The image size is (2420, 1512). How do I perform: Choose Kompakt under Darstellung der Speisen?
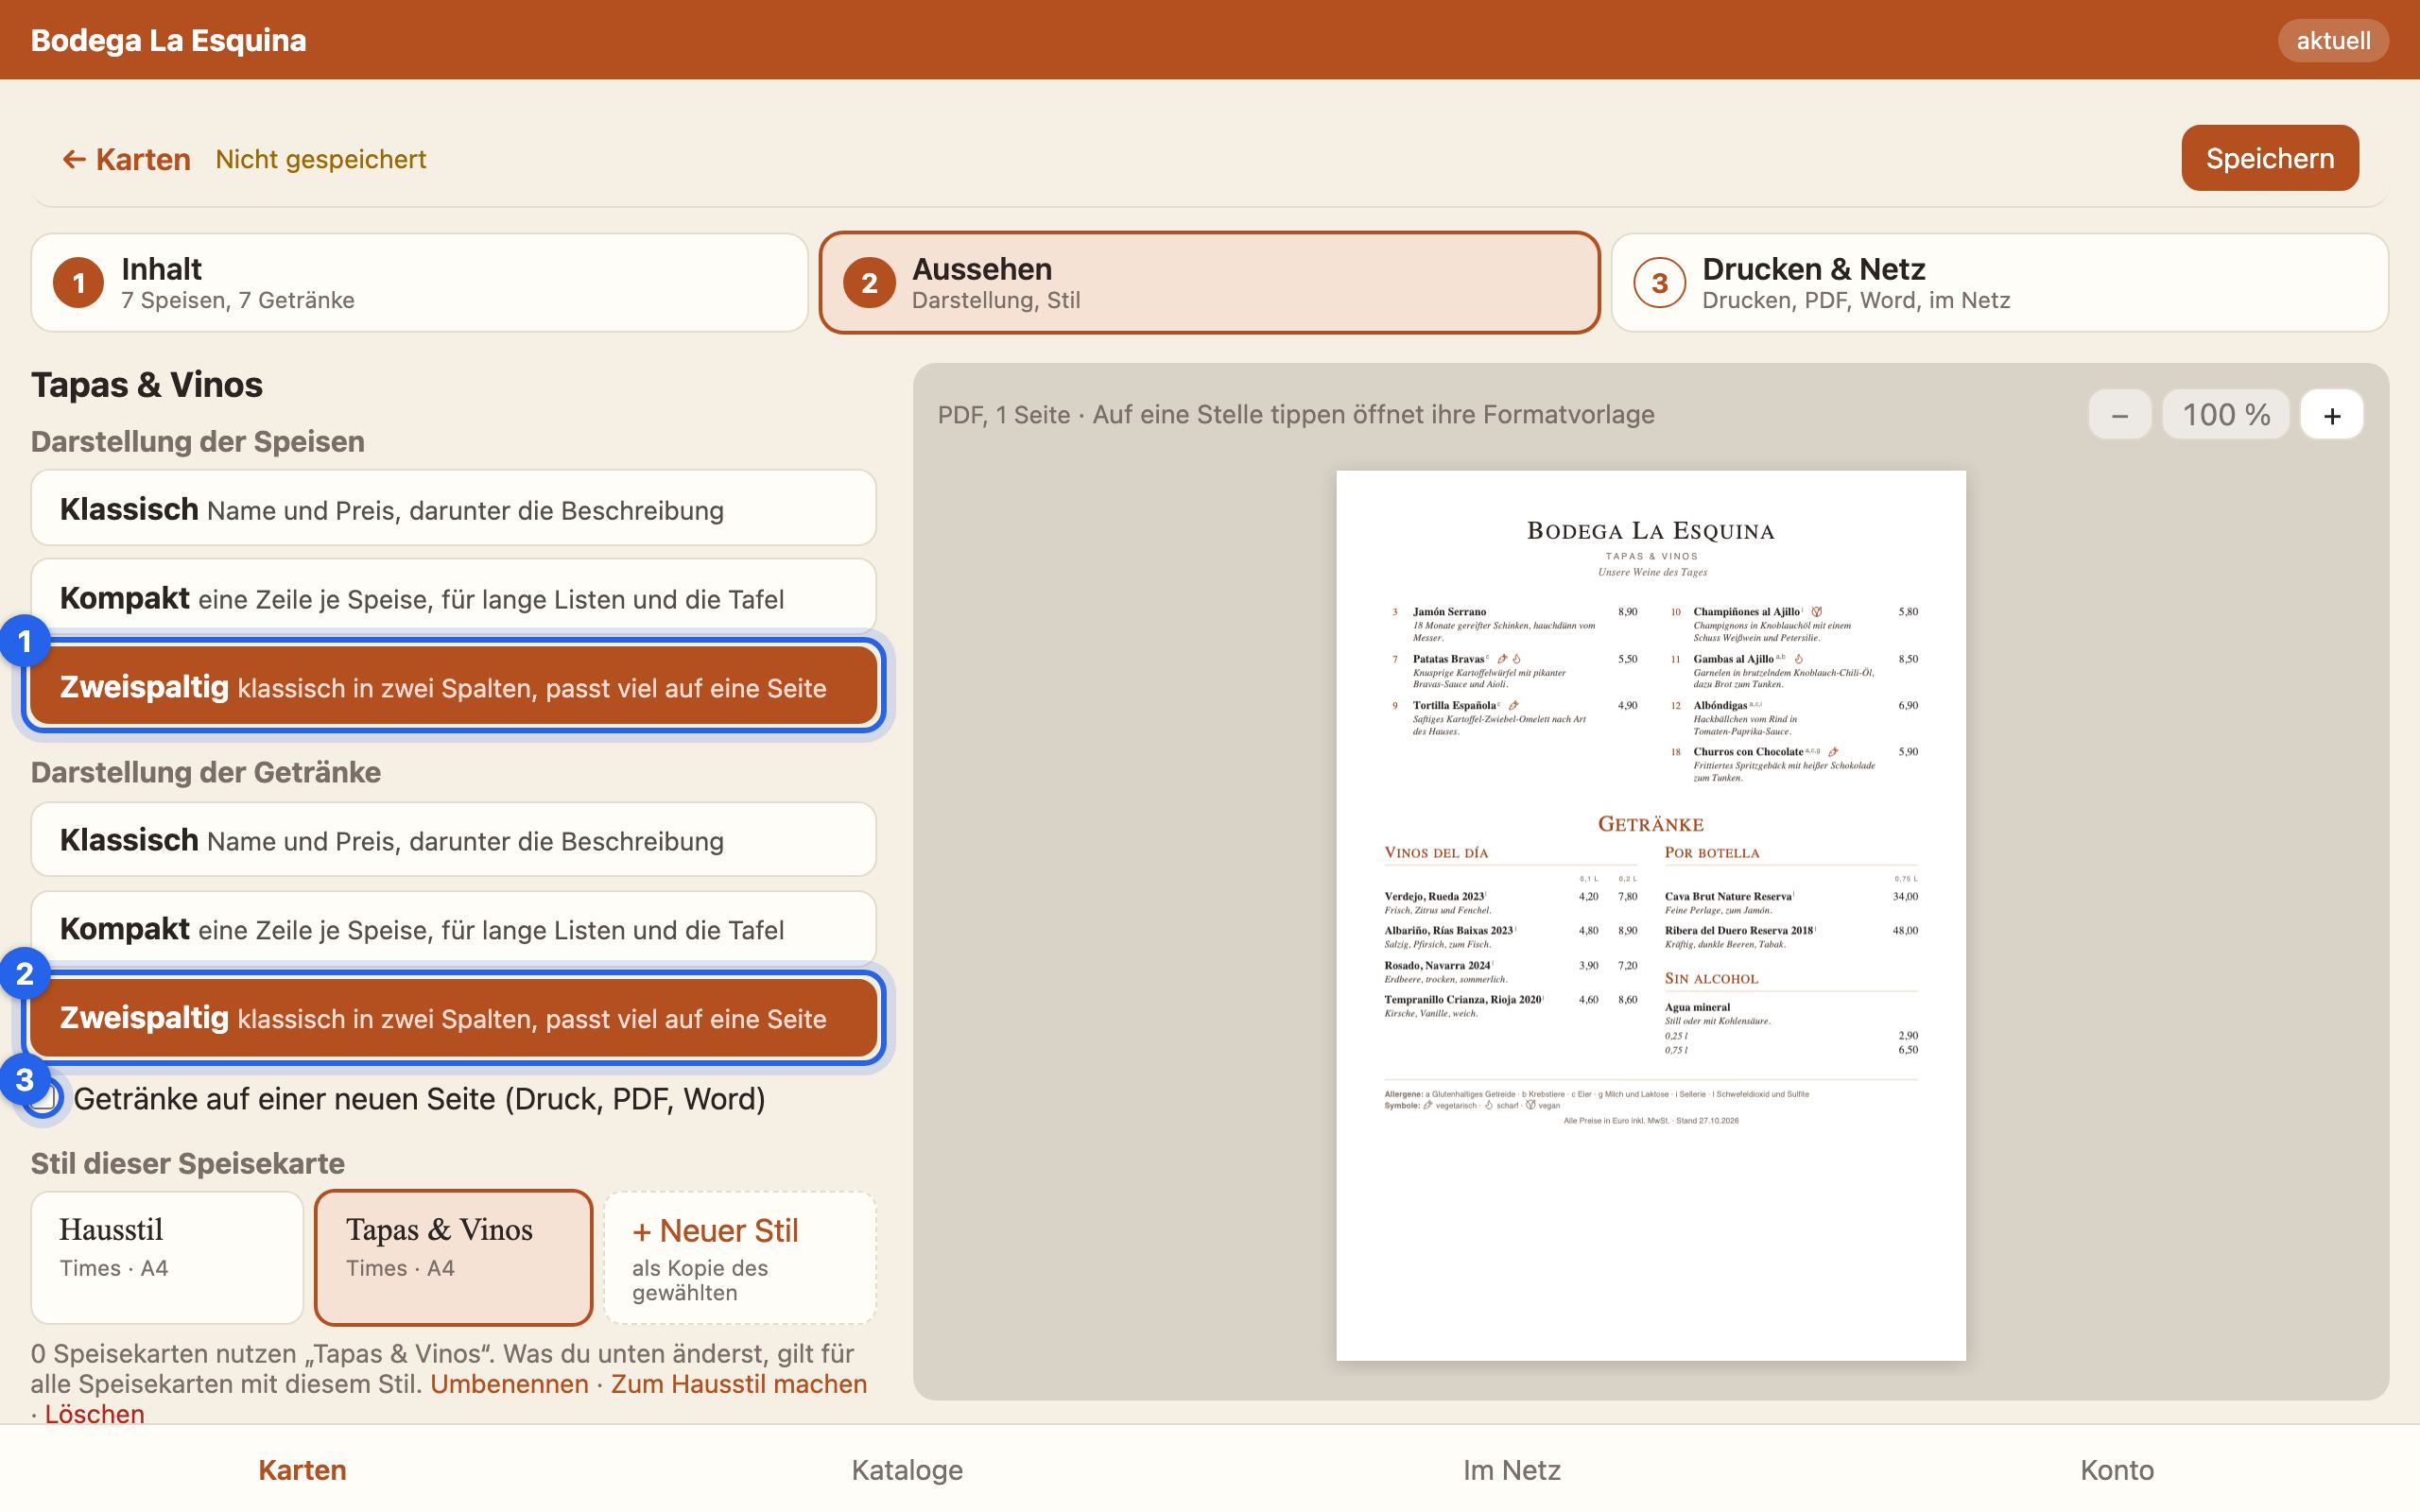coord(453,598)
